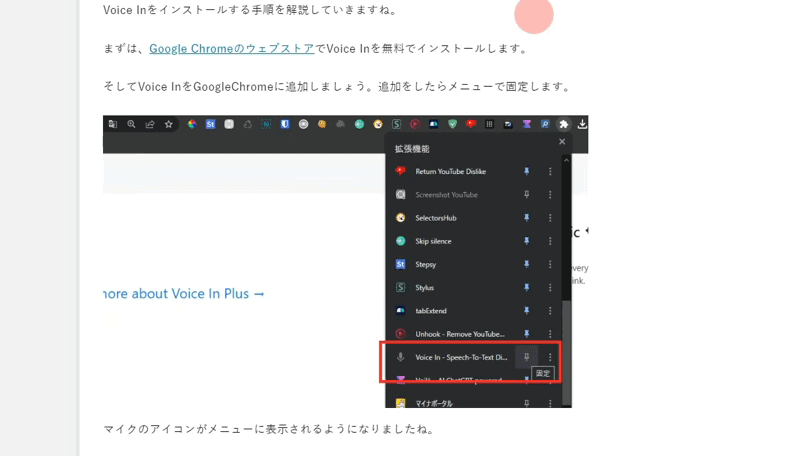Click the extensions puzzle piece icon
The width and height of the screenshot is (810, 456).
click(564, 124)
